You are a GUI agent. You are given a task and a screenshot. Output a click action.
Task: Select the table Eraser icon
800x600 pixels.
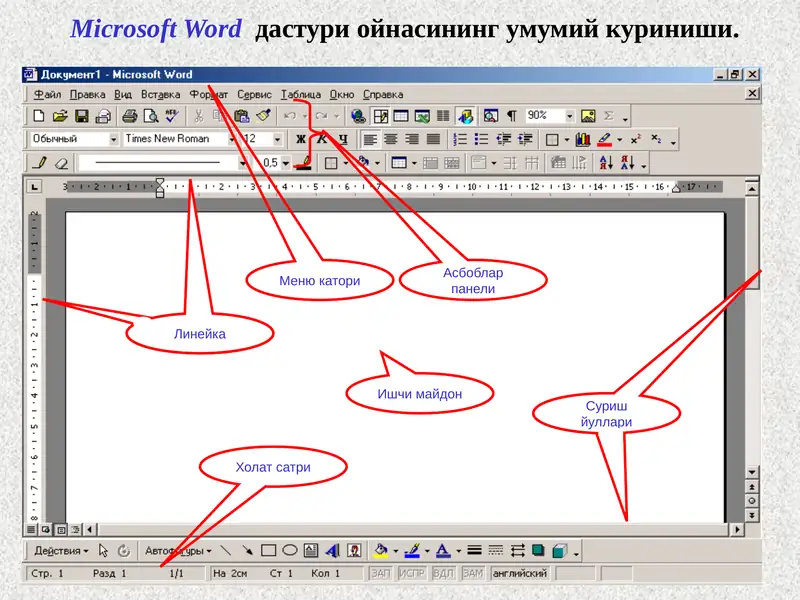click(x=62, y=163)
